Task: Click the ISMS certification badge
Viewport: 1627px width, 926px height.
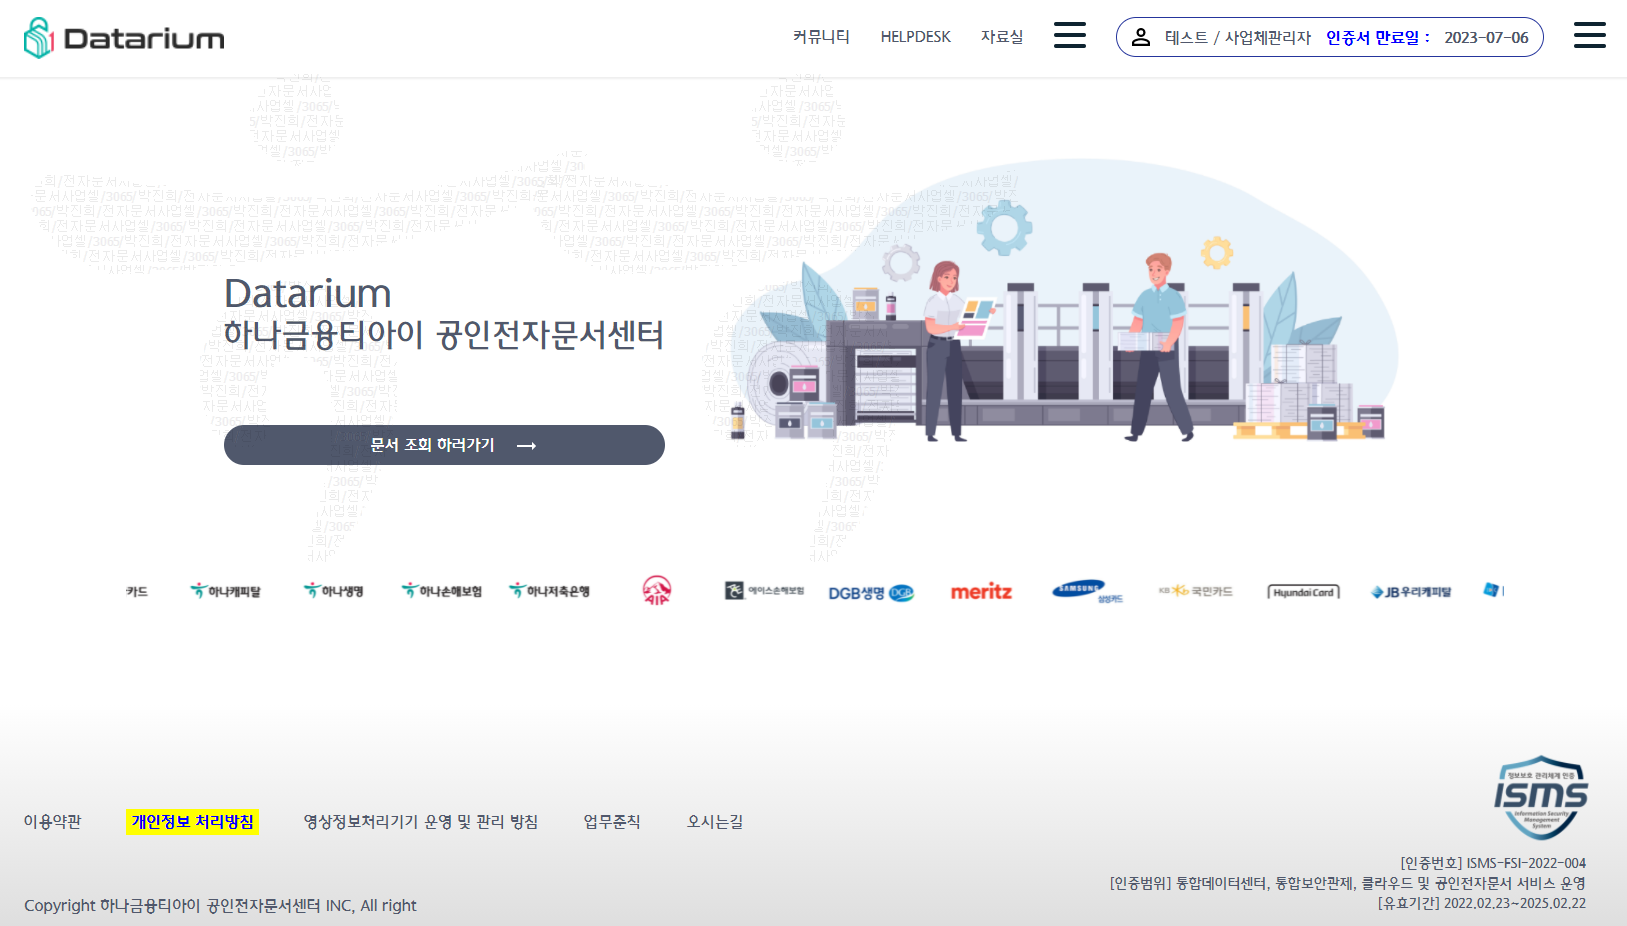Action: click(x=1541, y=797)
